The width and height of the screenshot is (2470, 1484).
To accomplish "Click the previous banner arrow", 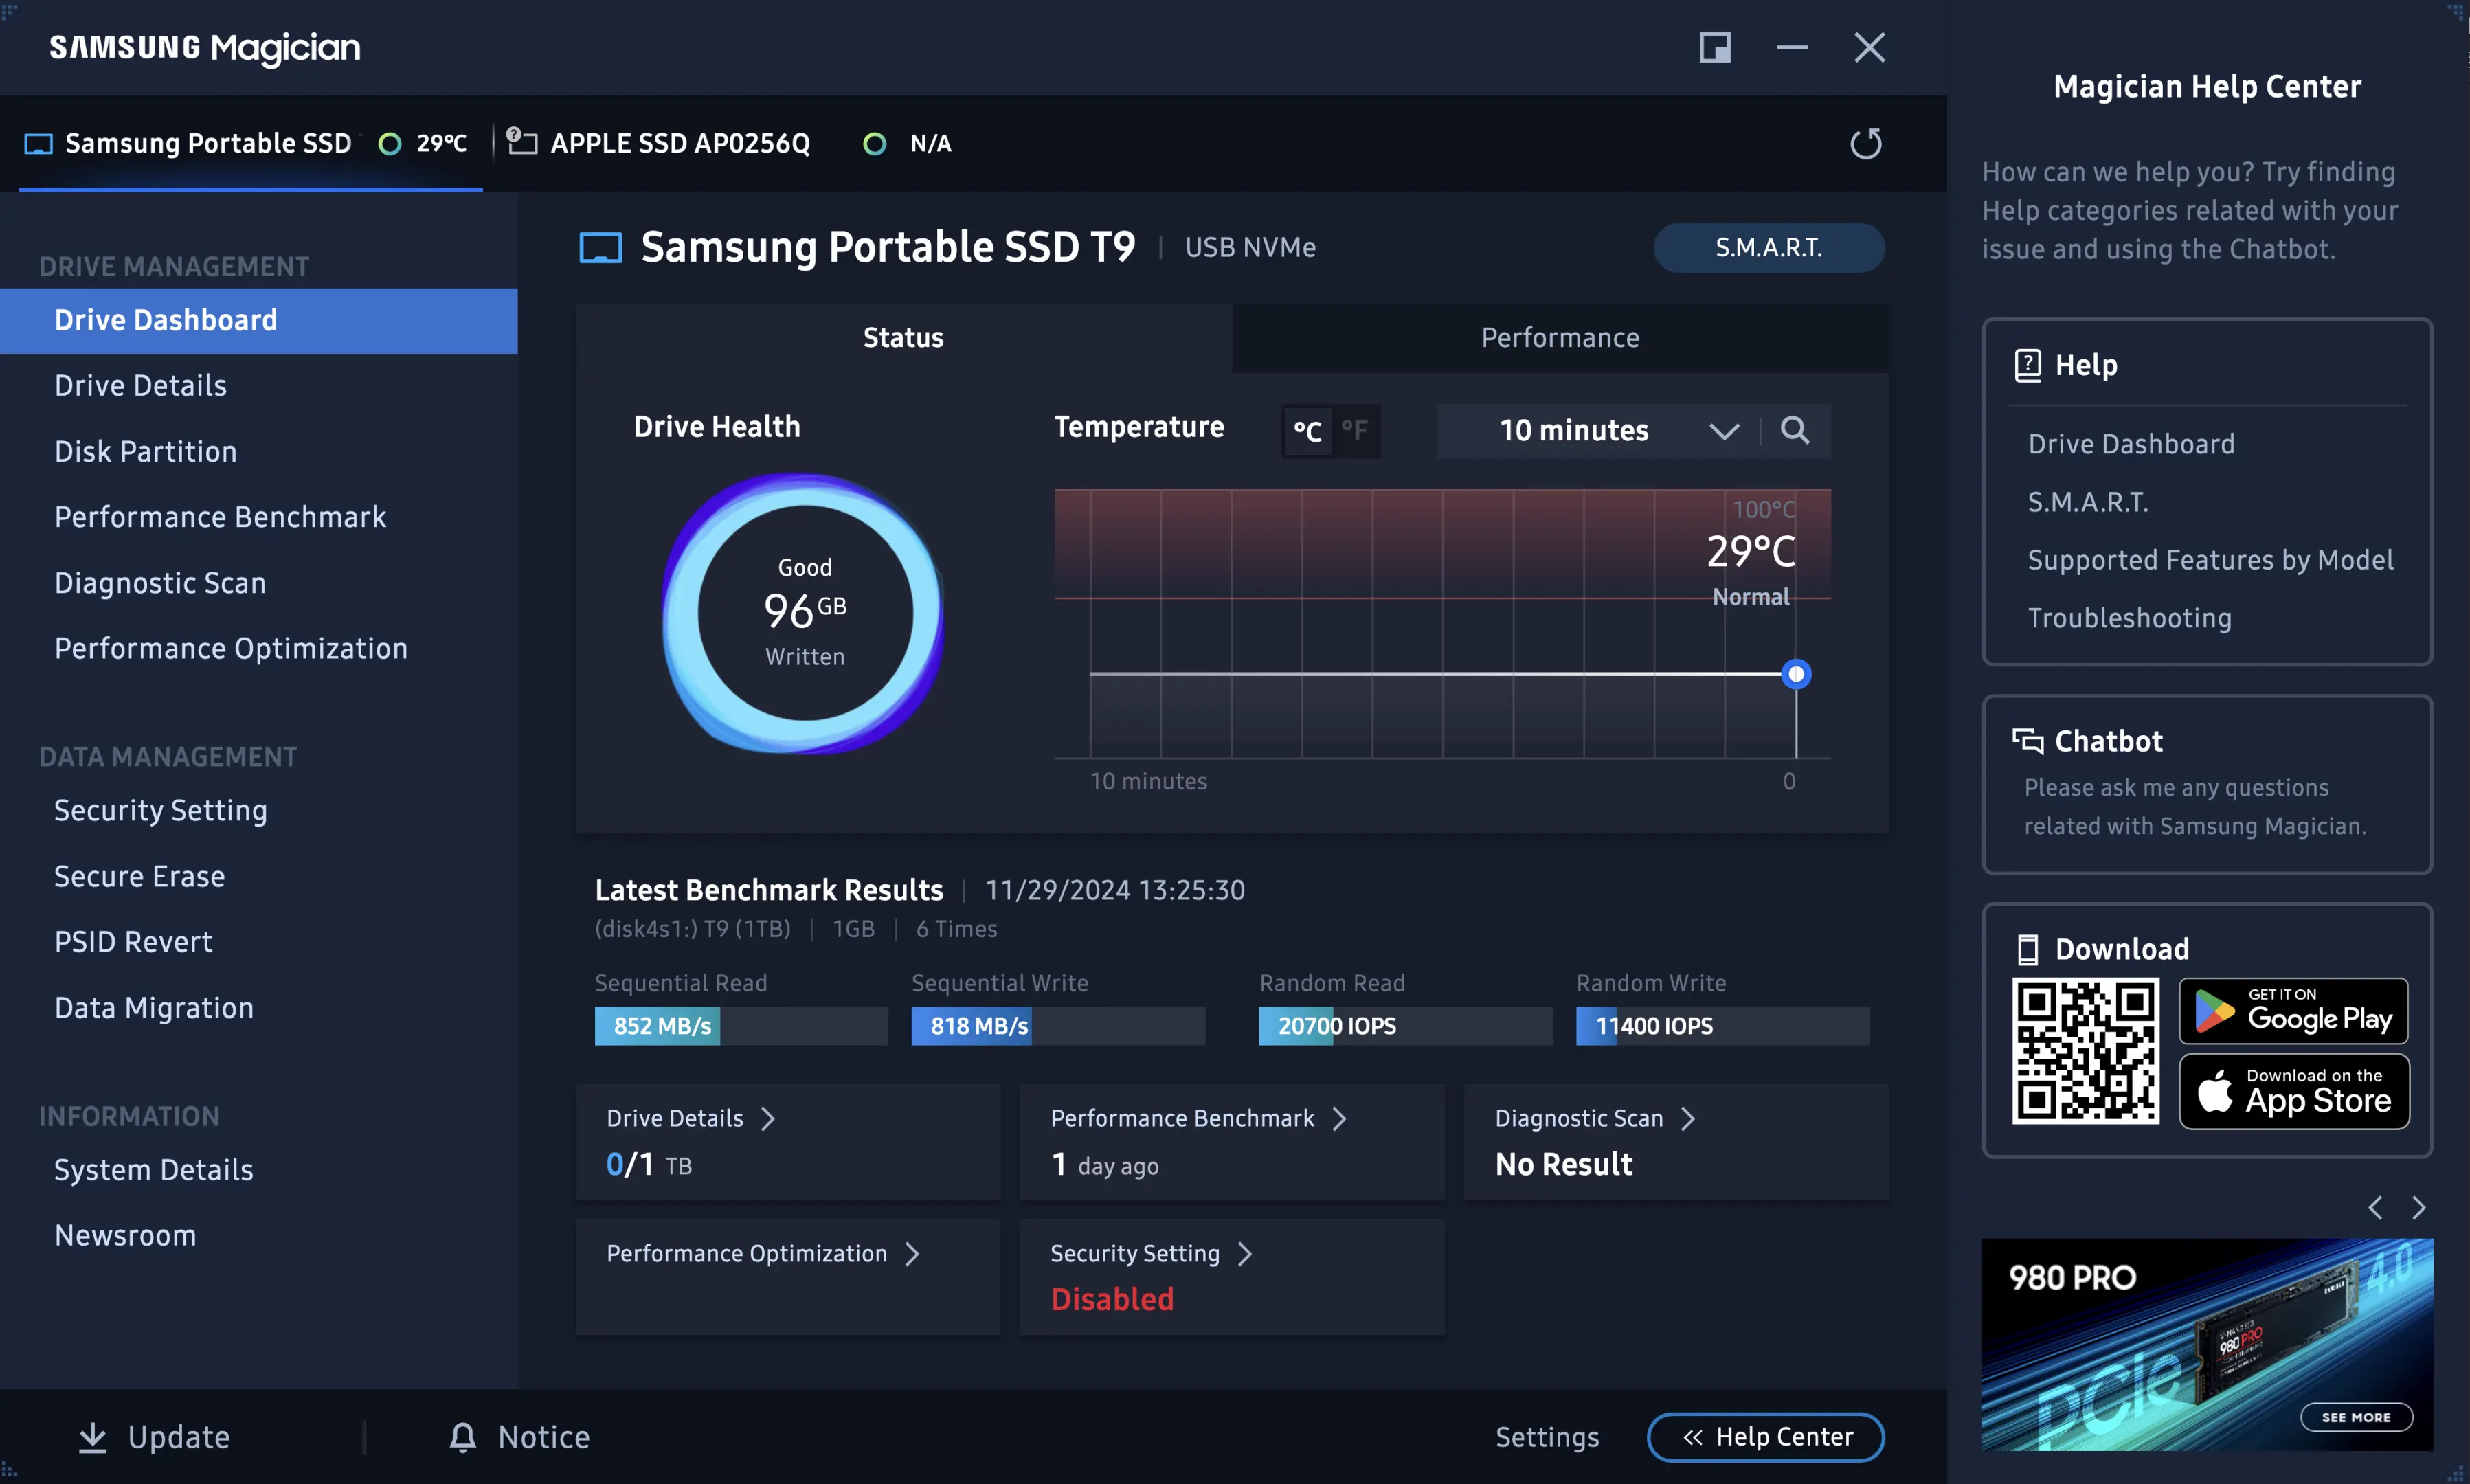I will [x=2375, y=1208].
